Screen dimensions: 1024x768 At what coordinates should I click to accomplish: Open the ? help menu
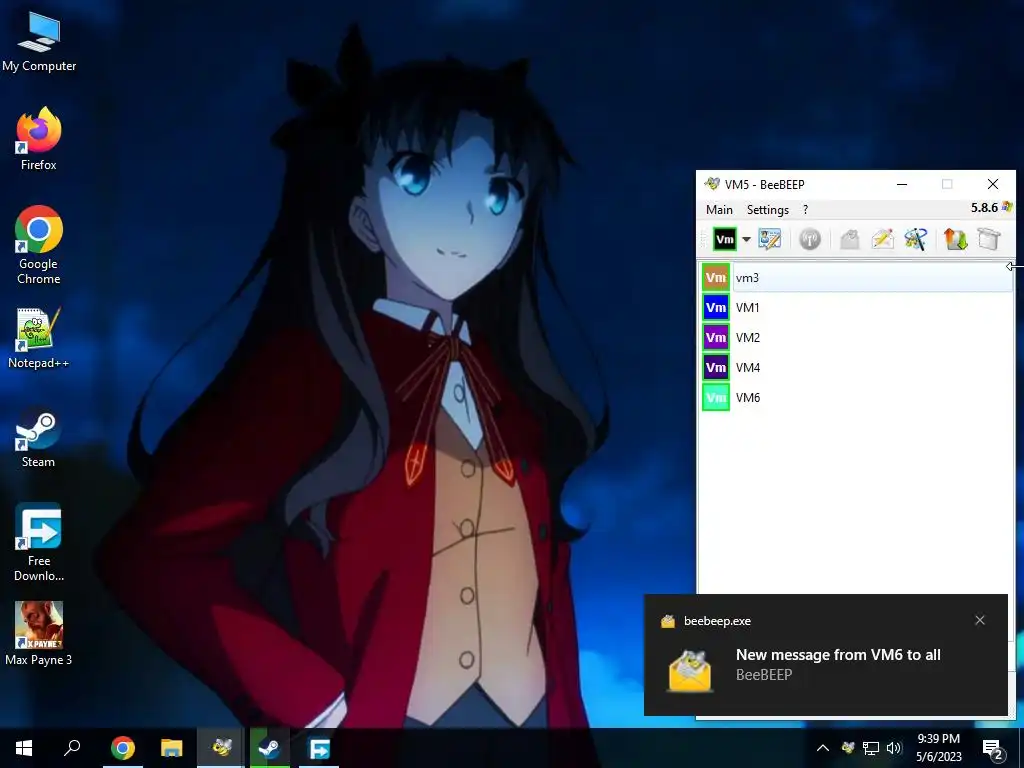coord(805,210)
